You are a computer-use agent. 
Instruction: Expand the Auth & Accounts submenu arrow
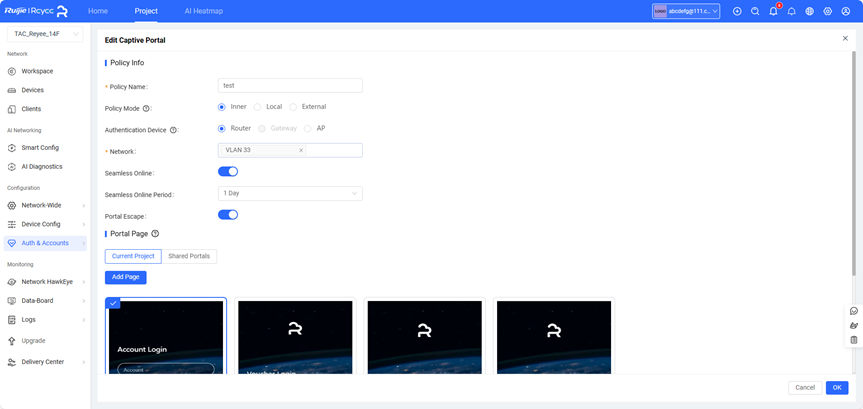84,243
